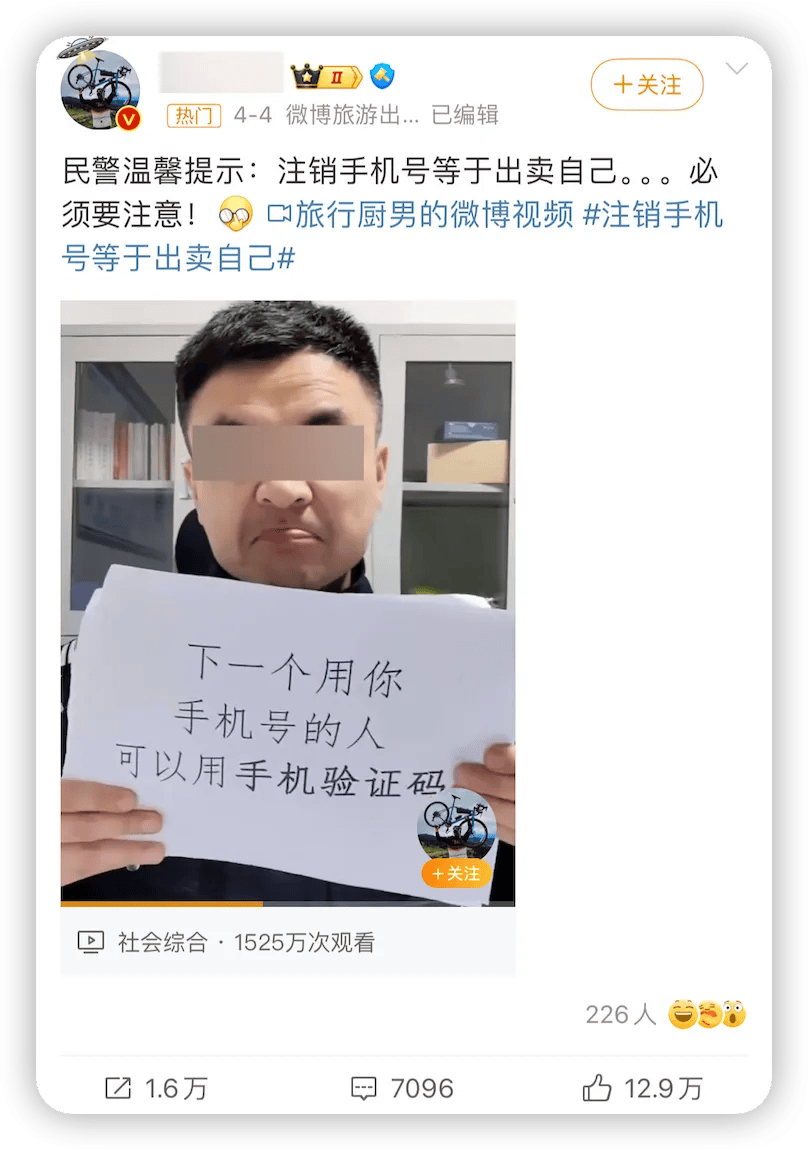Open 旅行厨男的微博视频 video link

pyautogui.click(x=434, y=215)
